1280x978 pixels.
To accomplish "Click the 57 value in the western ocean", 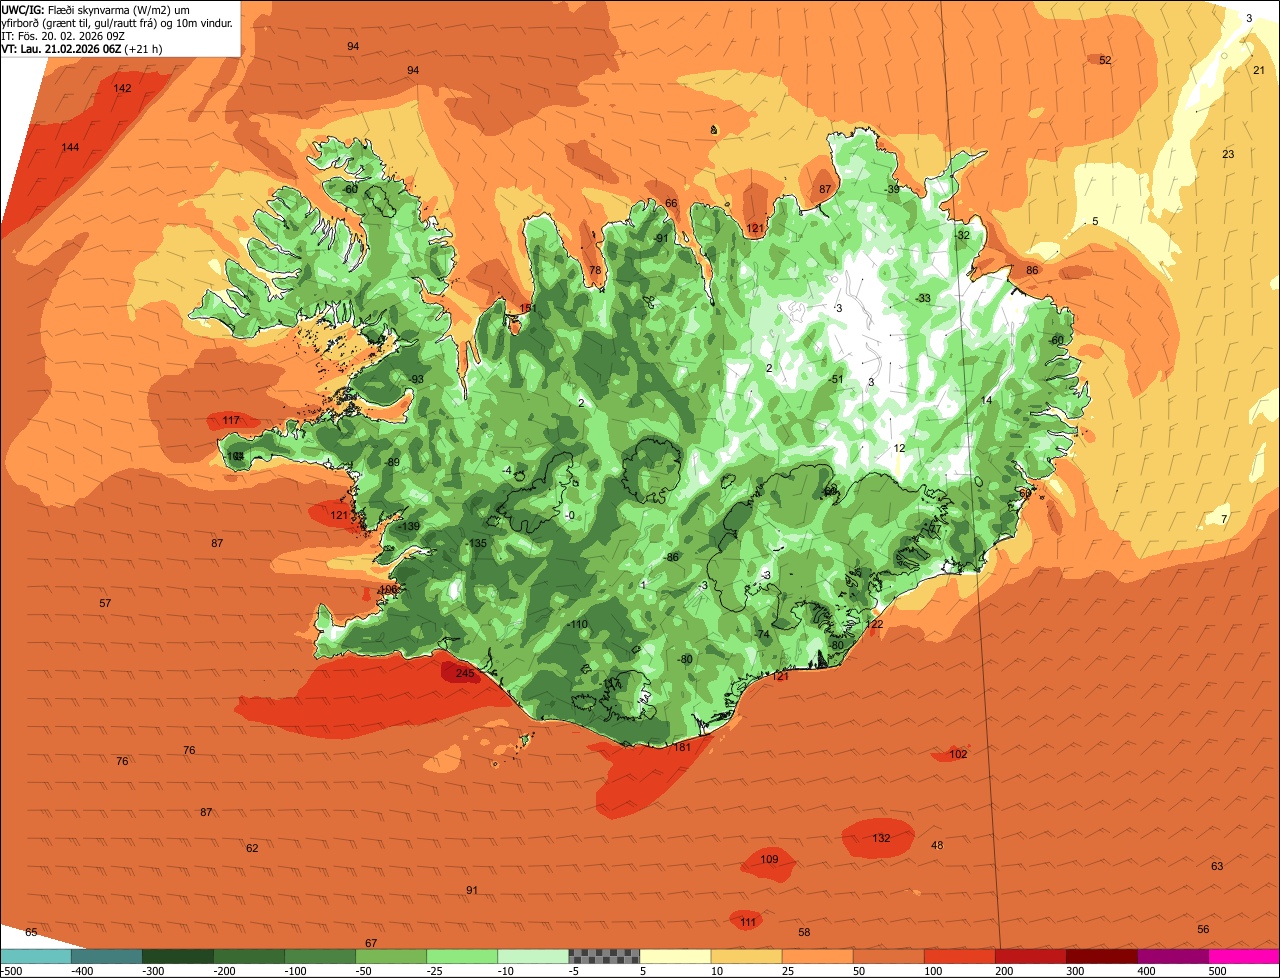I will 105,603.
